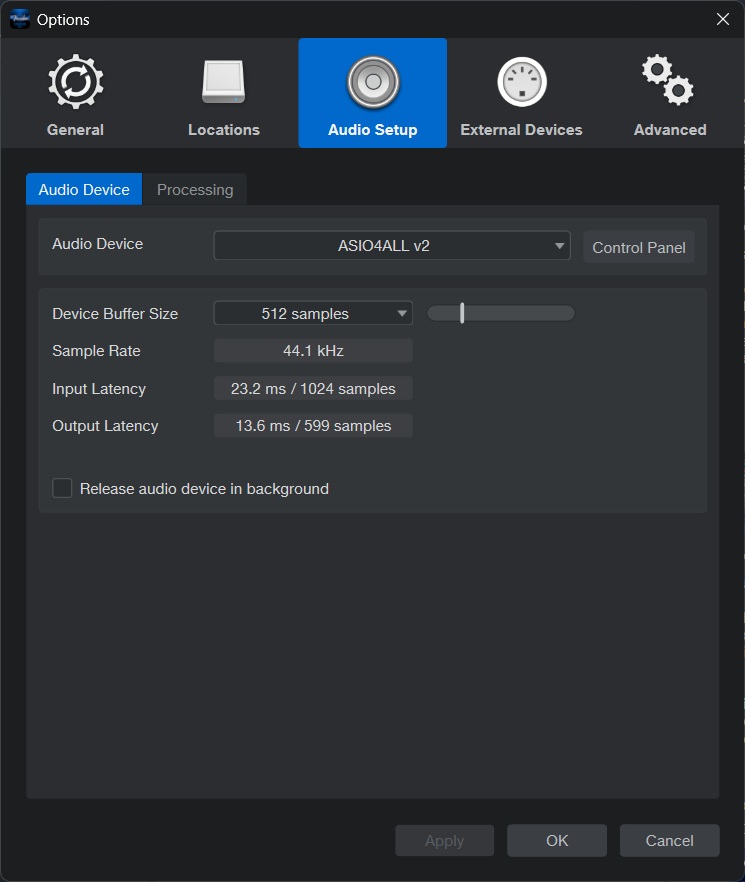Open the External Devices MIDI connector icon
This screenshot has width=745, height=882.
pyautogui.click(x=522, y=82)
